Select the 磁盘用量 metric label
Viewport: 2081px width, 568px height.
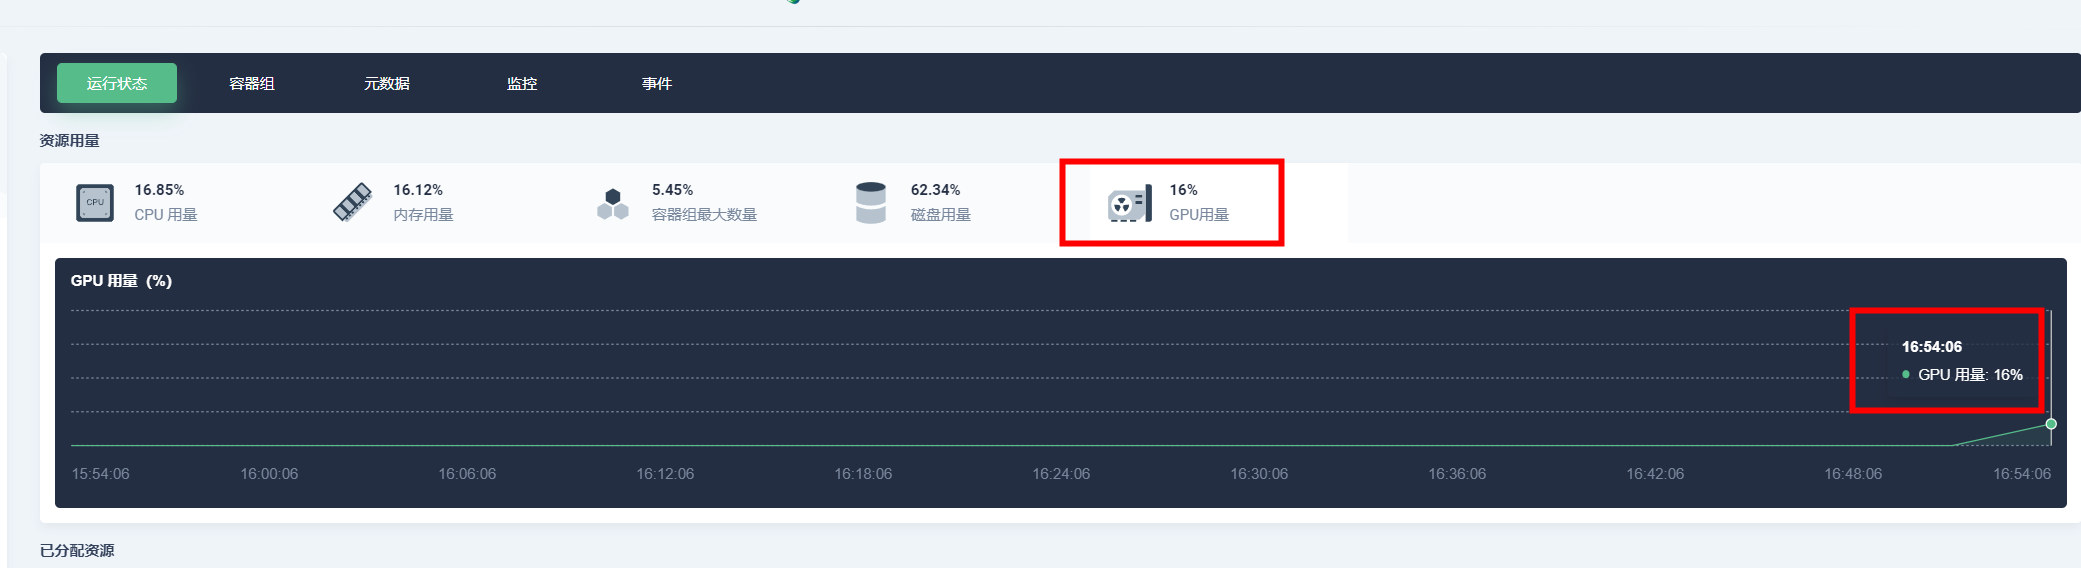pyautogui.click(x=940, y=215)
